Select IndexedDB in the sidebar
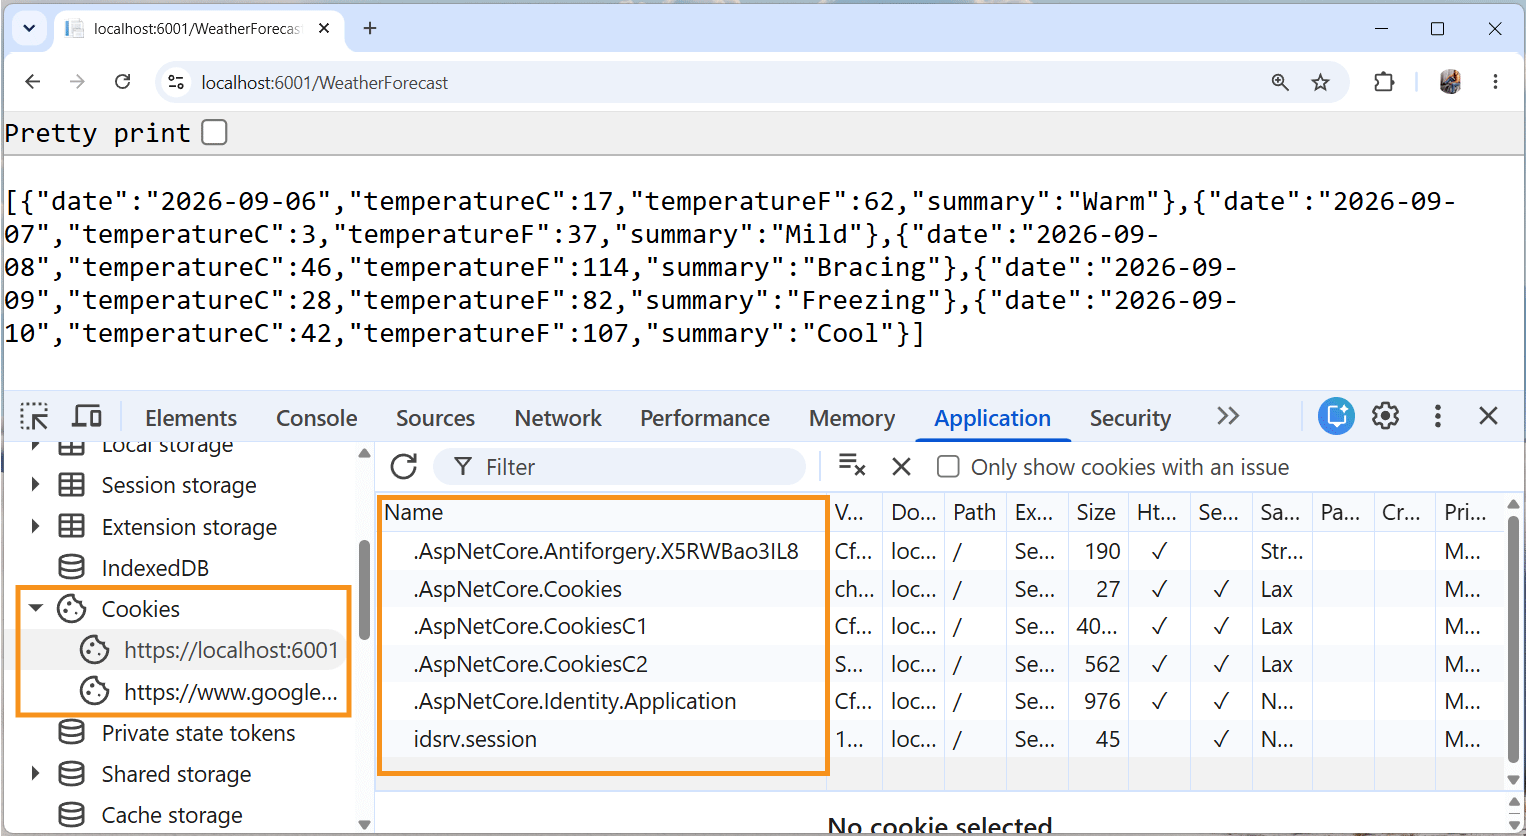The width and height of the screenshot is (1526, 836). pos(155,568)
